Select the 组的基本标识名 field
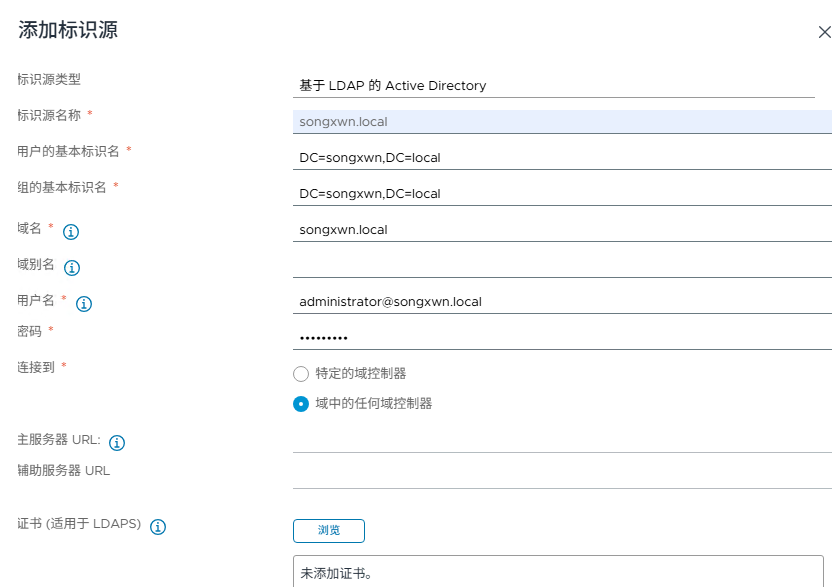This screenshot has height=587, width=839. [550, 193]
